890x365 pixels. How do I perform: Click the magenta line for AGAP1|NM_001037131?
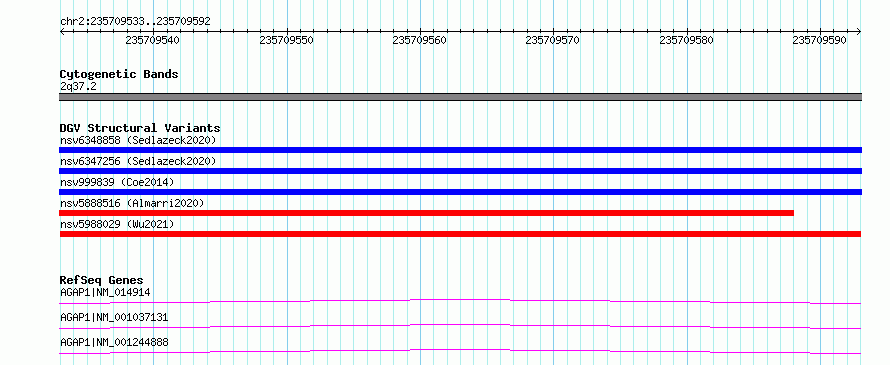point(460,326)
